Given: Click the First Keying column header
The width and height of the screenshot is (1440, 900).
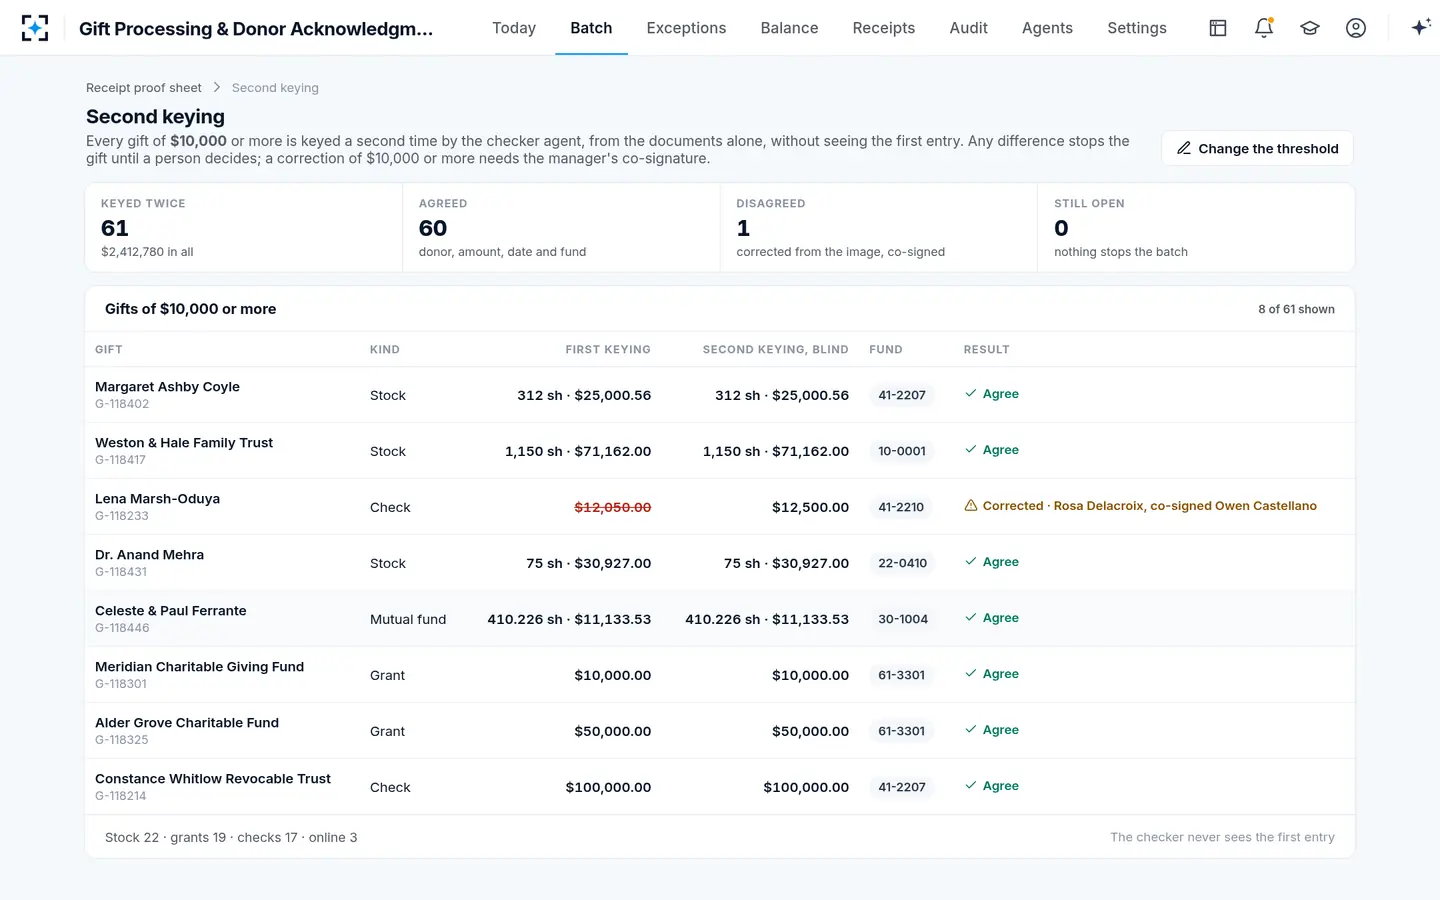Looking at the screenshot, I should point(608,350).
